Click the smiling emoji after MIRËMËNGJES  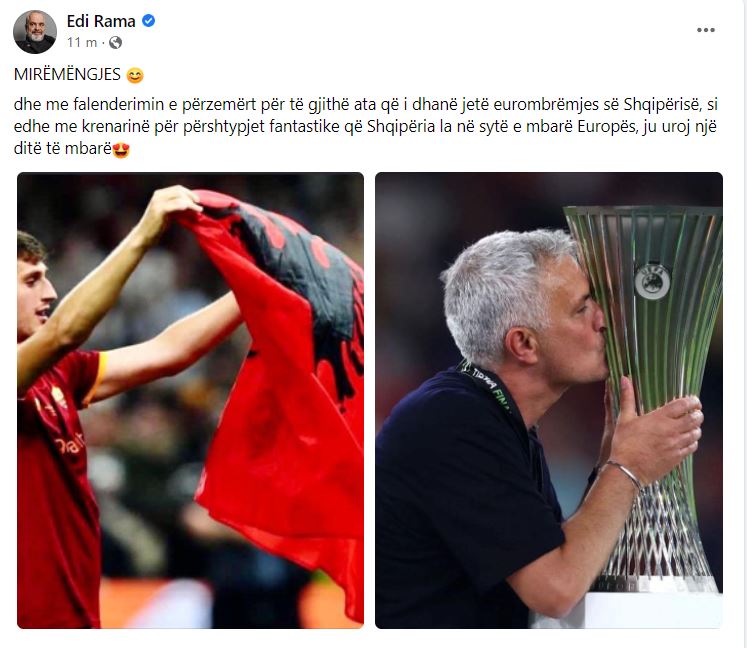(x=135, y=75)
